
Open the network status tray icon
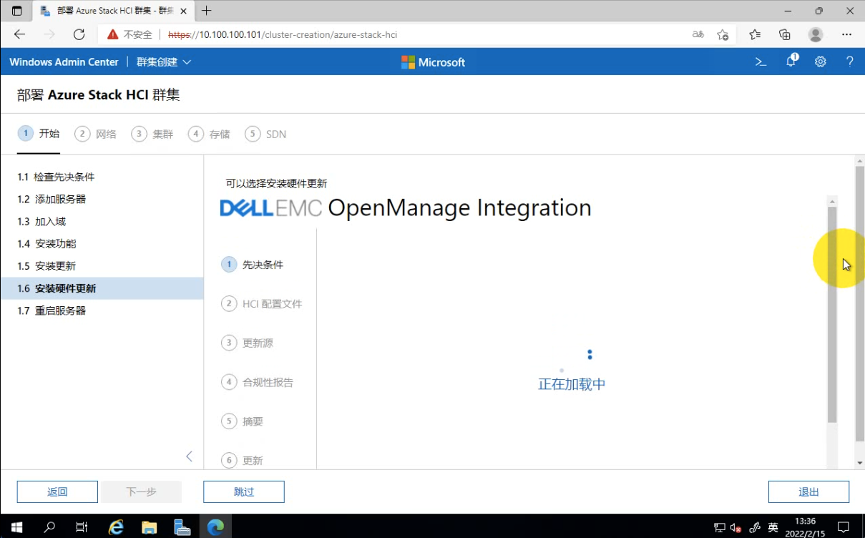(720, 527)
